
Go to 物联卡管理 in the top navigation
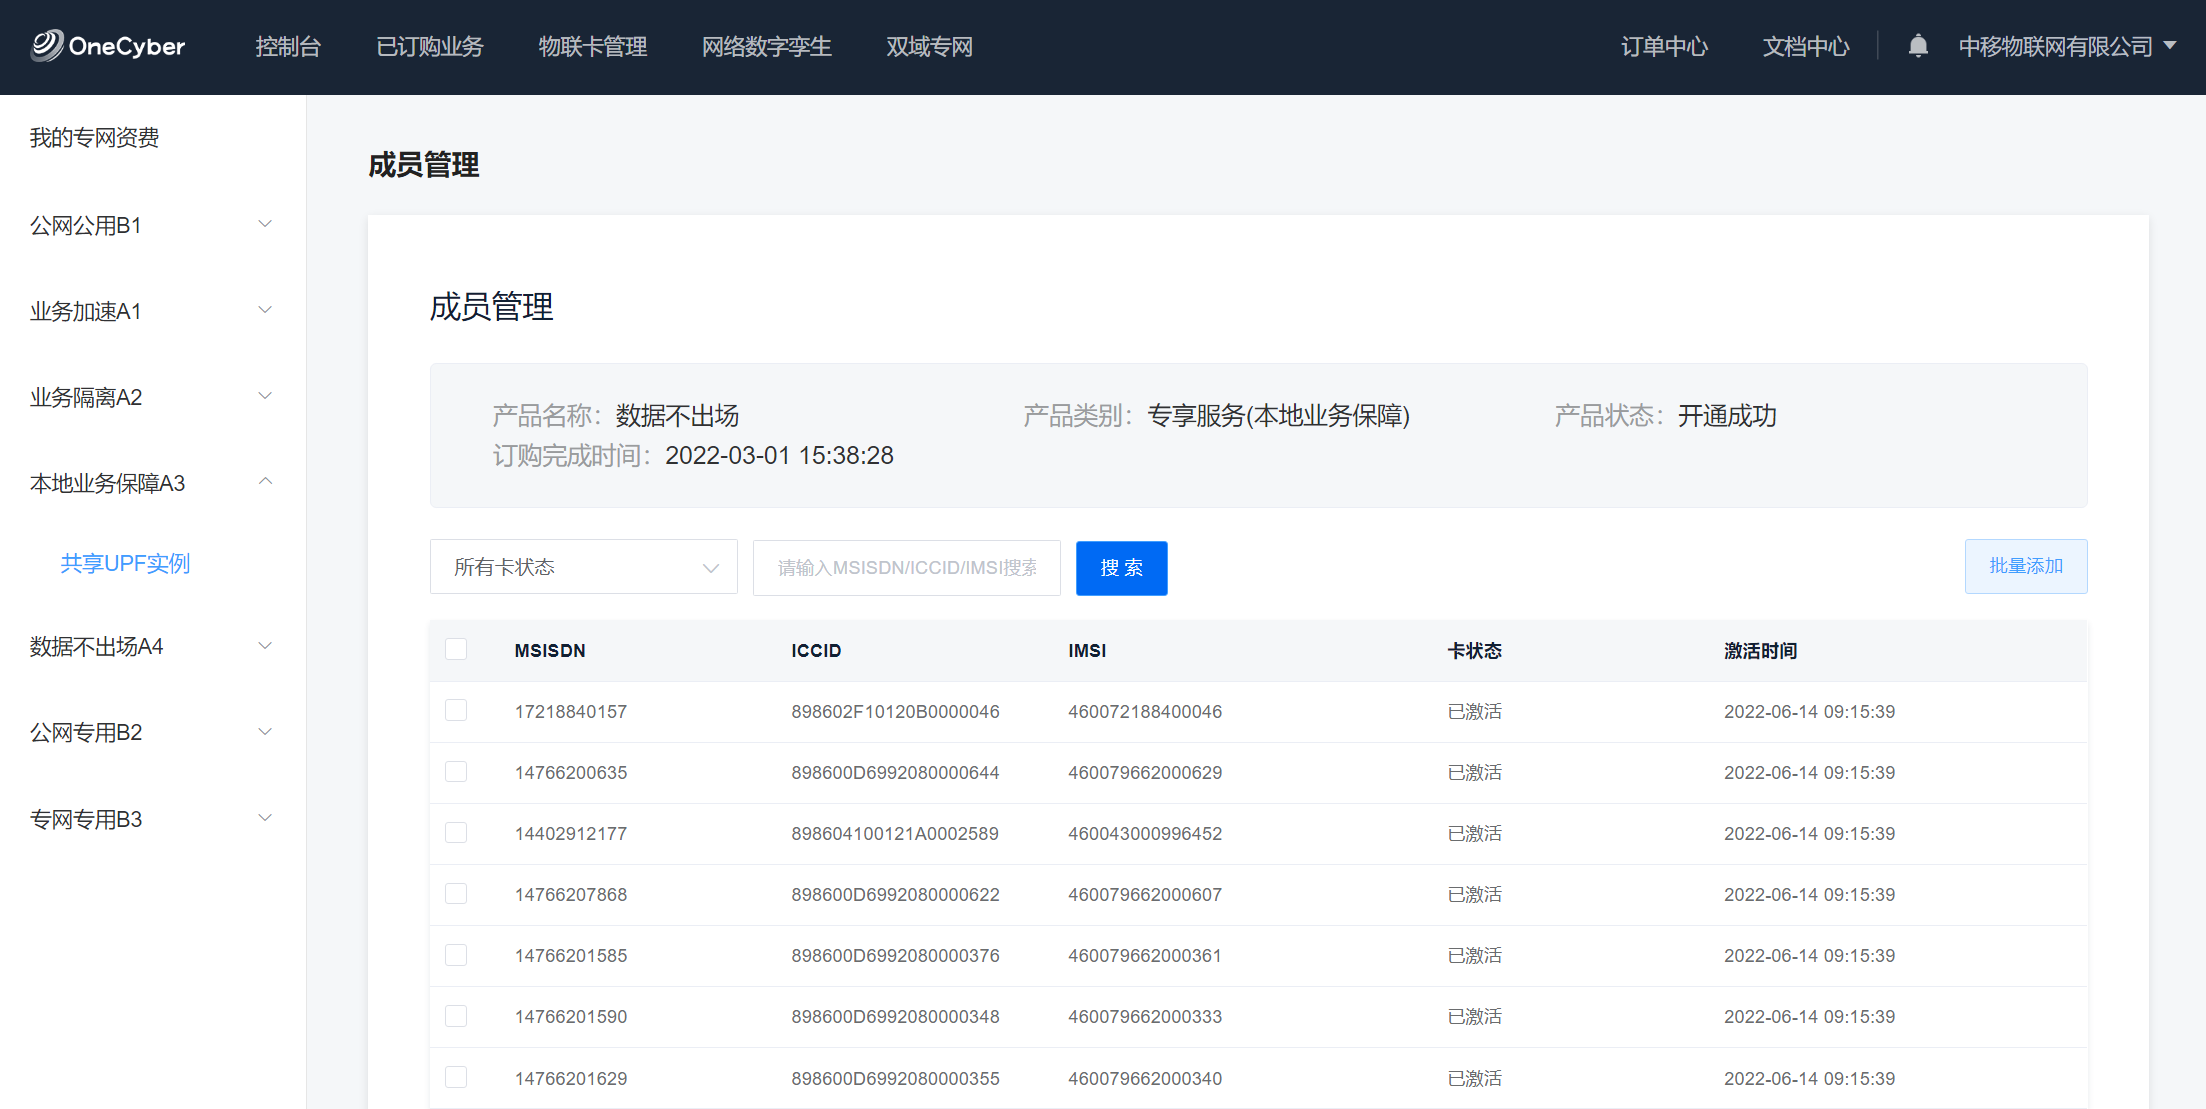coord(592,46)
